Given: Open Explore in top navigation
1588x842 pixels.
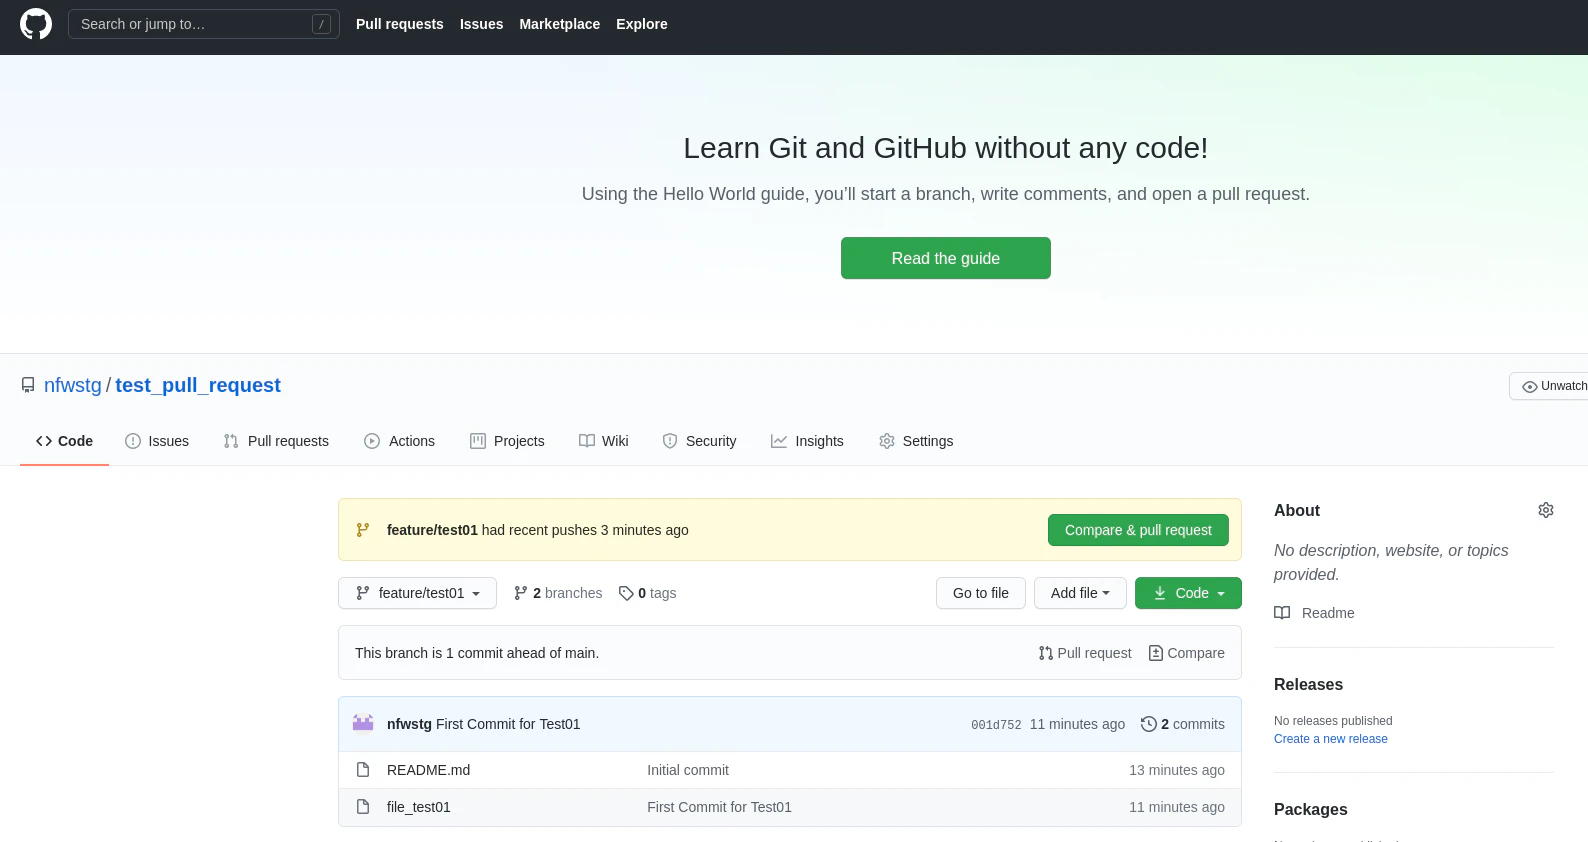Looking at the screenshot, I should click(642, 24).
